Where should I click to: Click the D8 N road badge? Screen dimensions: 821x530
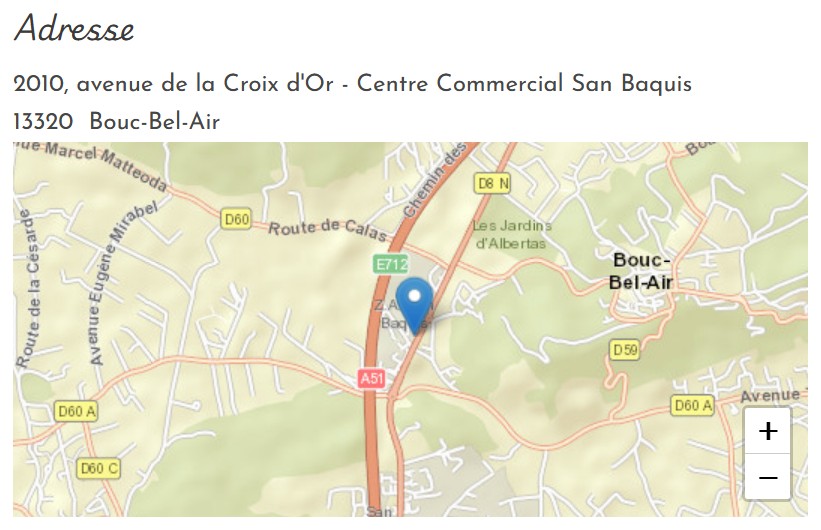(x=493, y=184)
